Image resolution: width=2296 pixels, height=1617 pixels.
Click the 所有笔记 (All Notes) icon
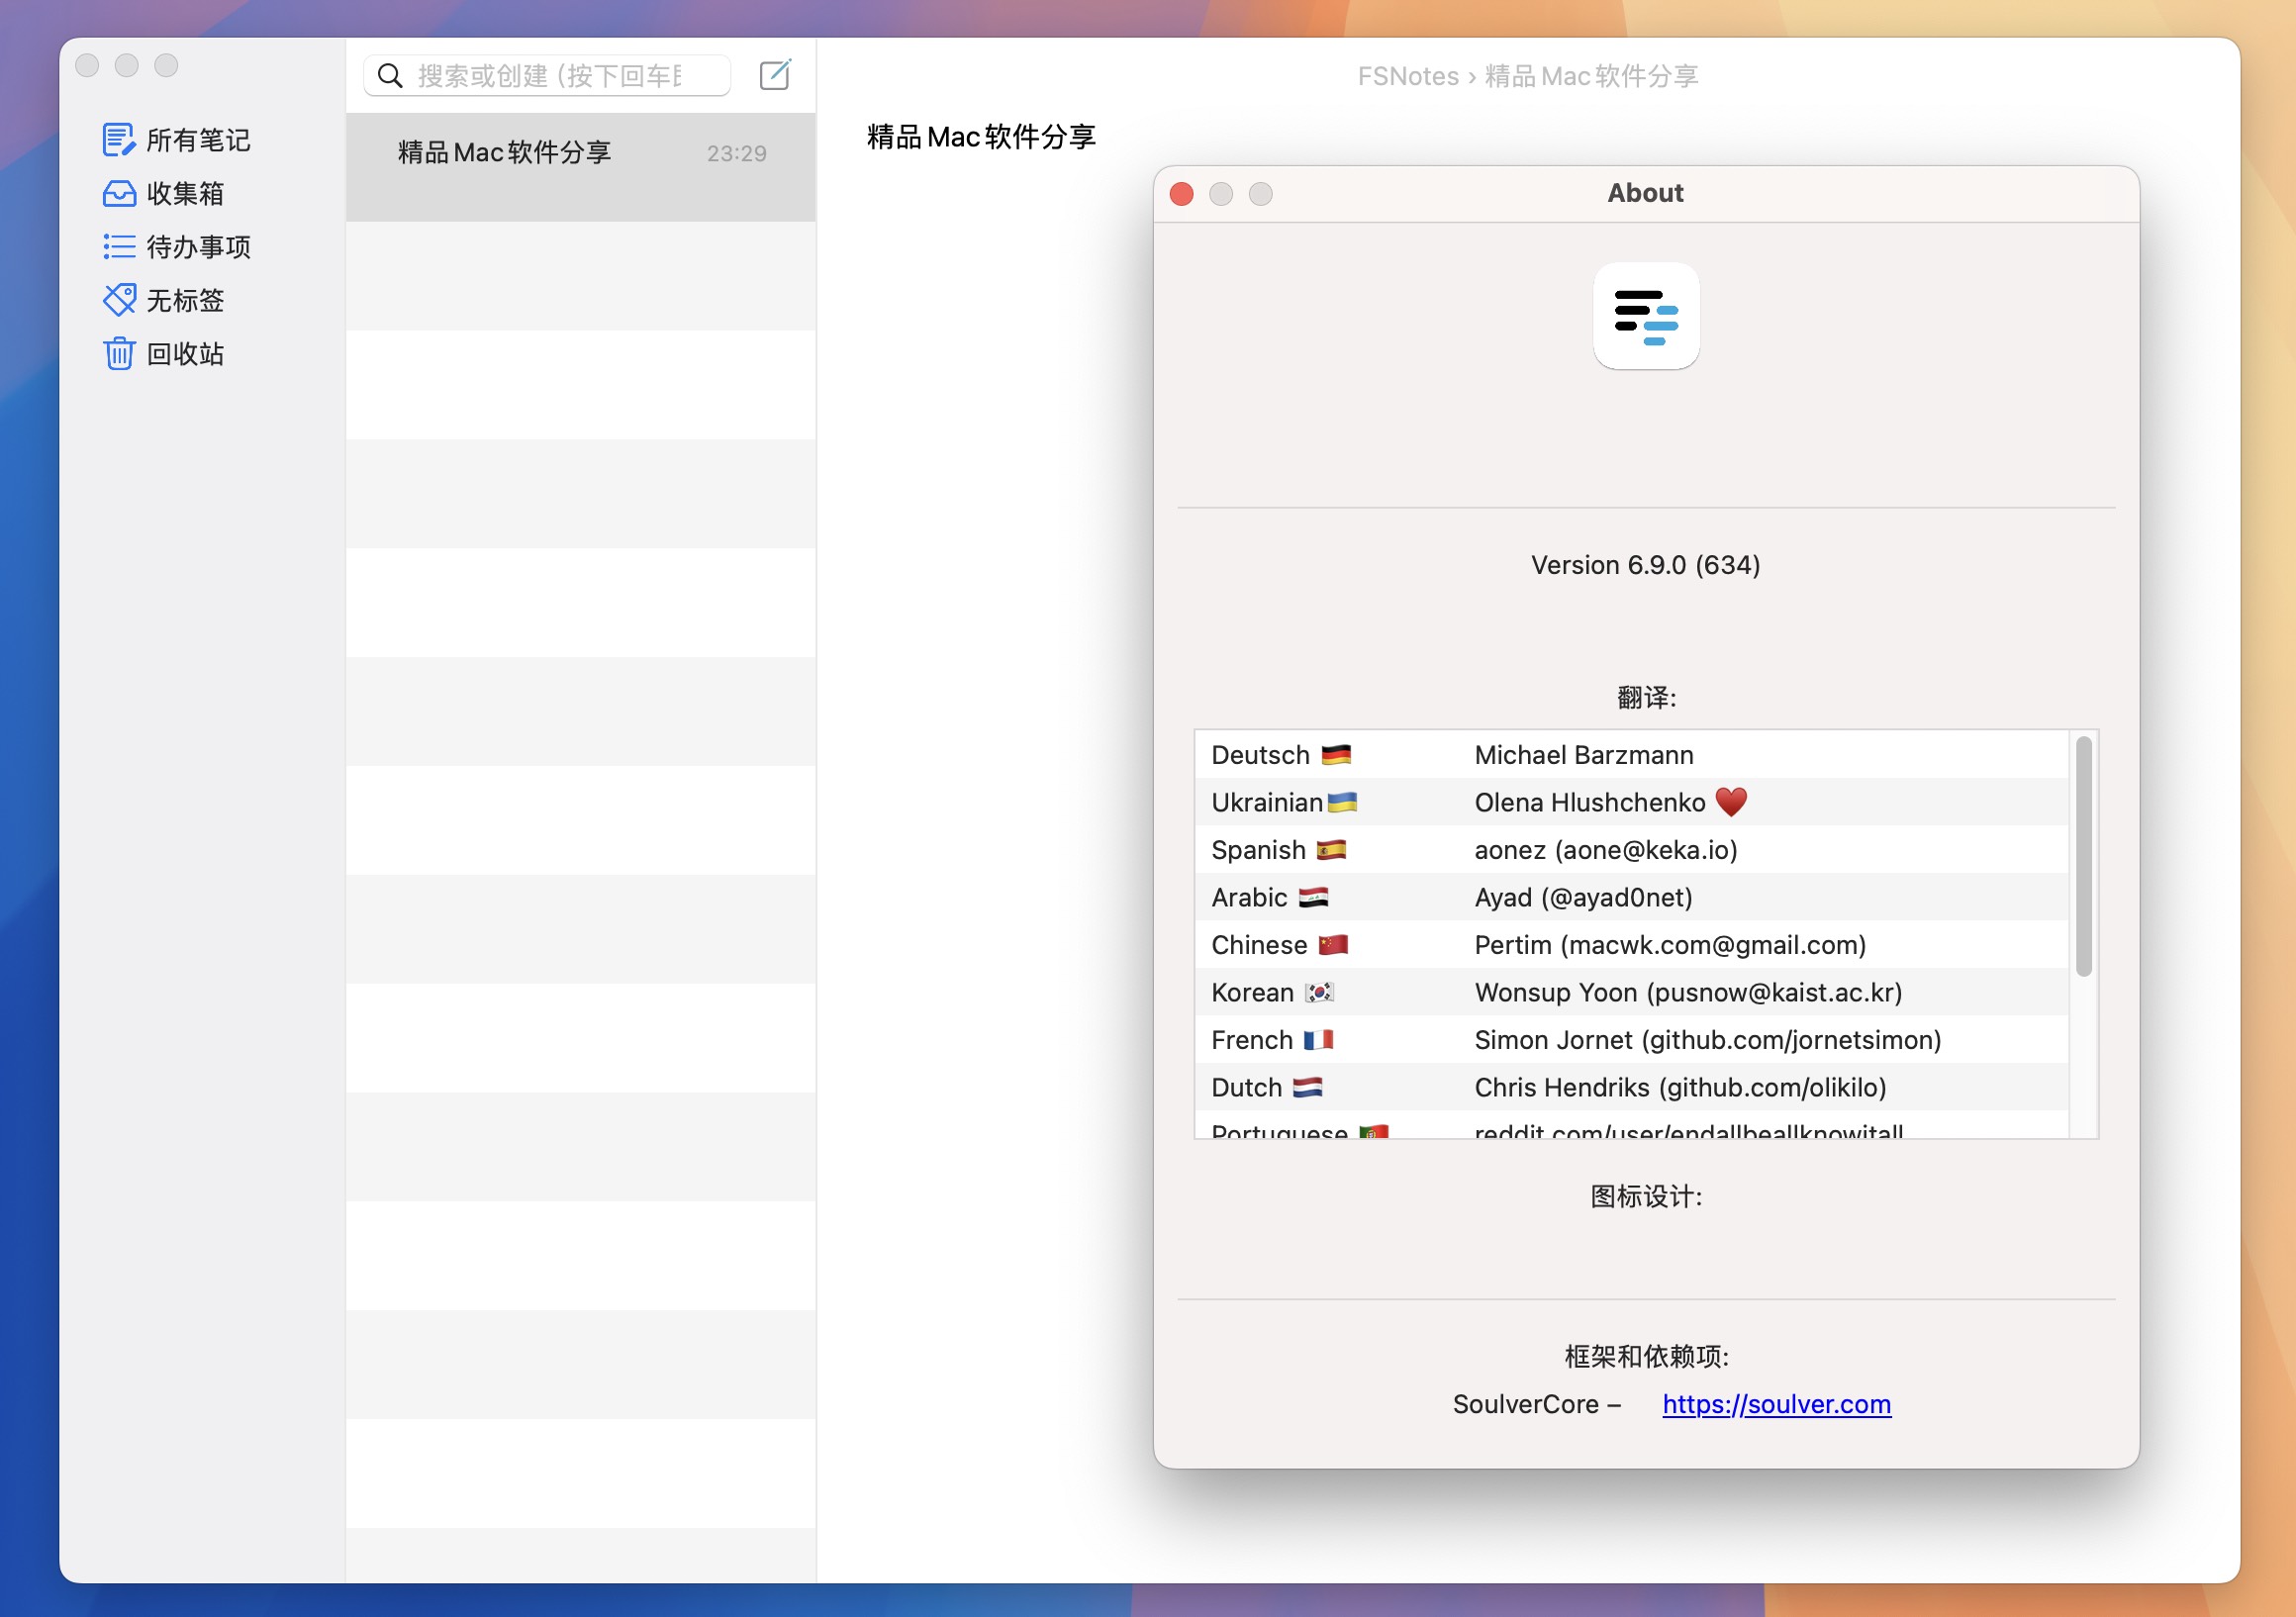click(x=117, y=140)
